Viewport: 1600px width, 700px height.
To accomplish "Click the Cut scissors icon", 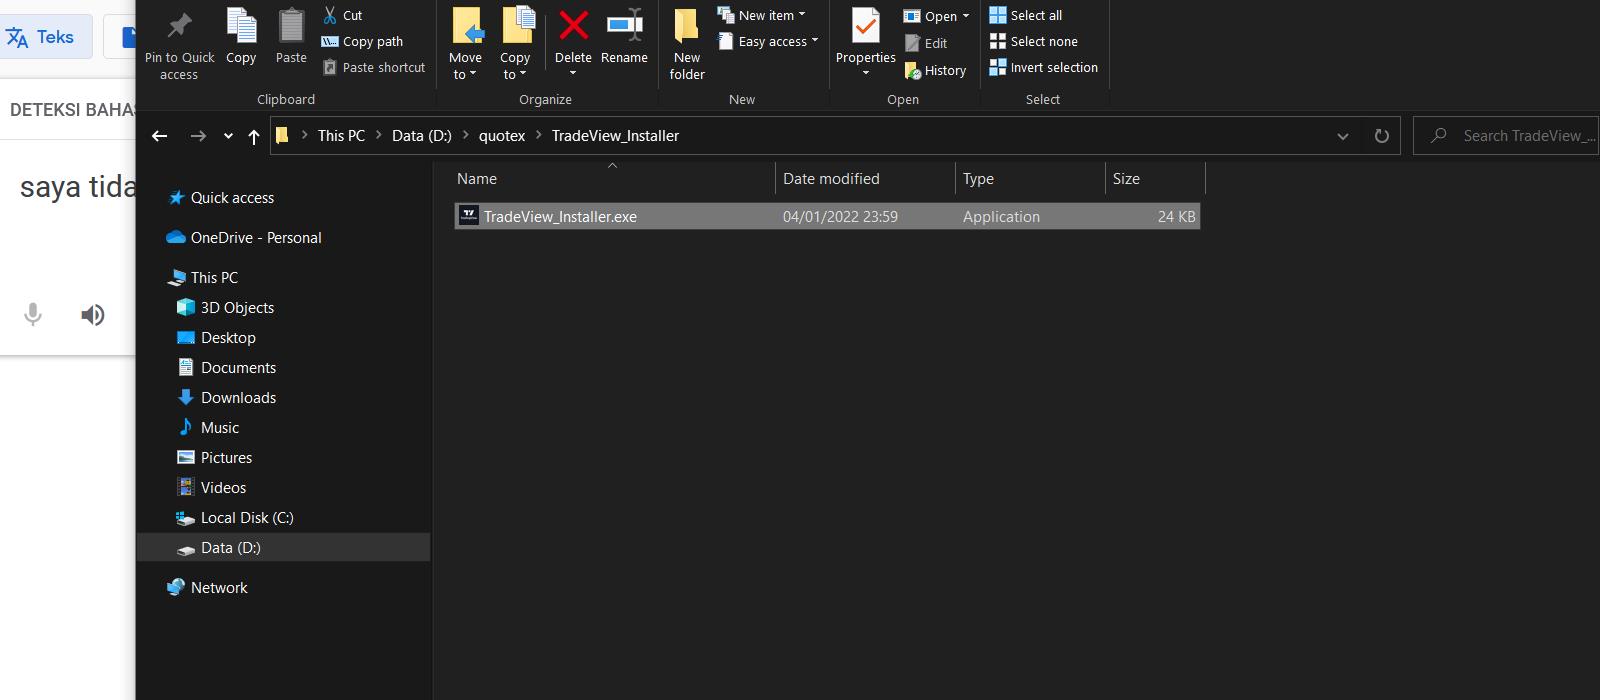I will click(330, 15).
